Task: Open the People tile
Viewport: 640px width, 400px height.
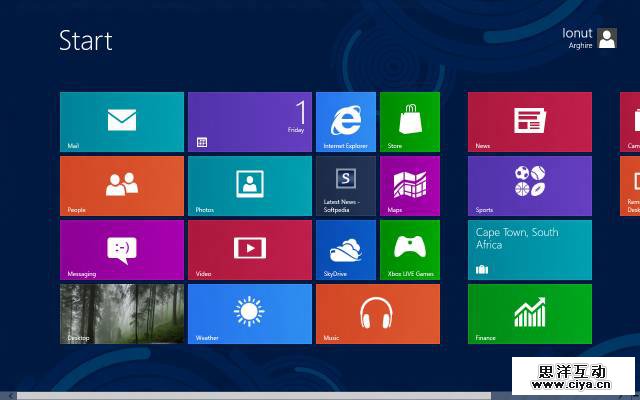Action: click(122, 186)
